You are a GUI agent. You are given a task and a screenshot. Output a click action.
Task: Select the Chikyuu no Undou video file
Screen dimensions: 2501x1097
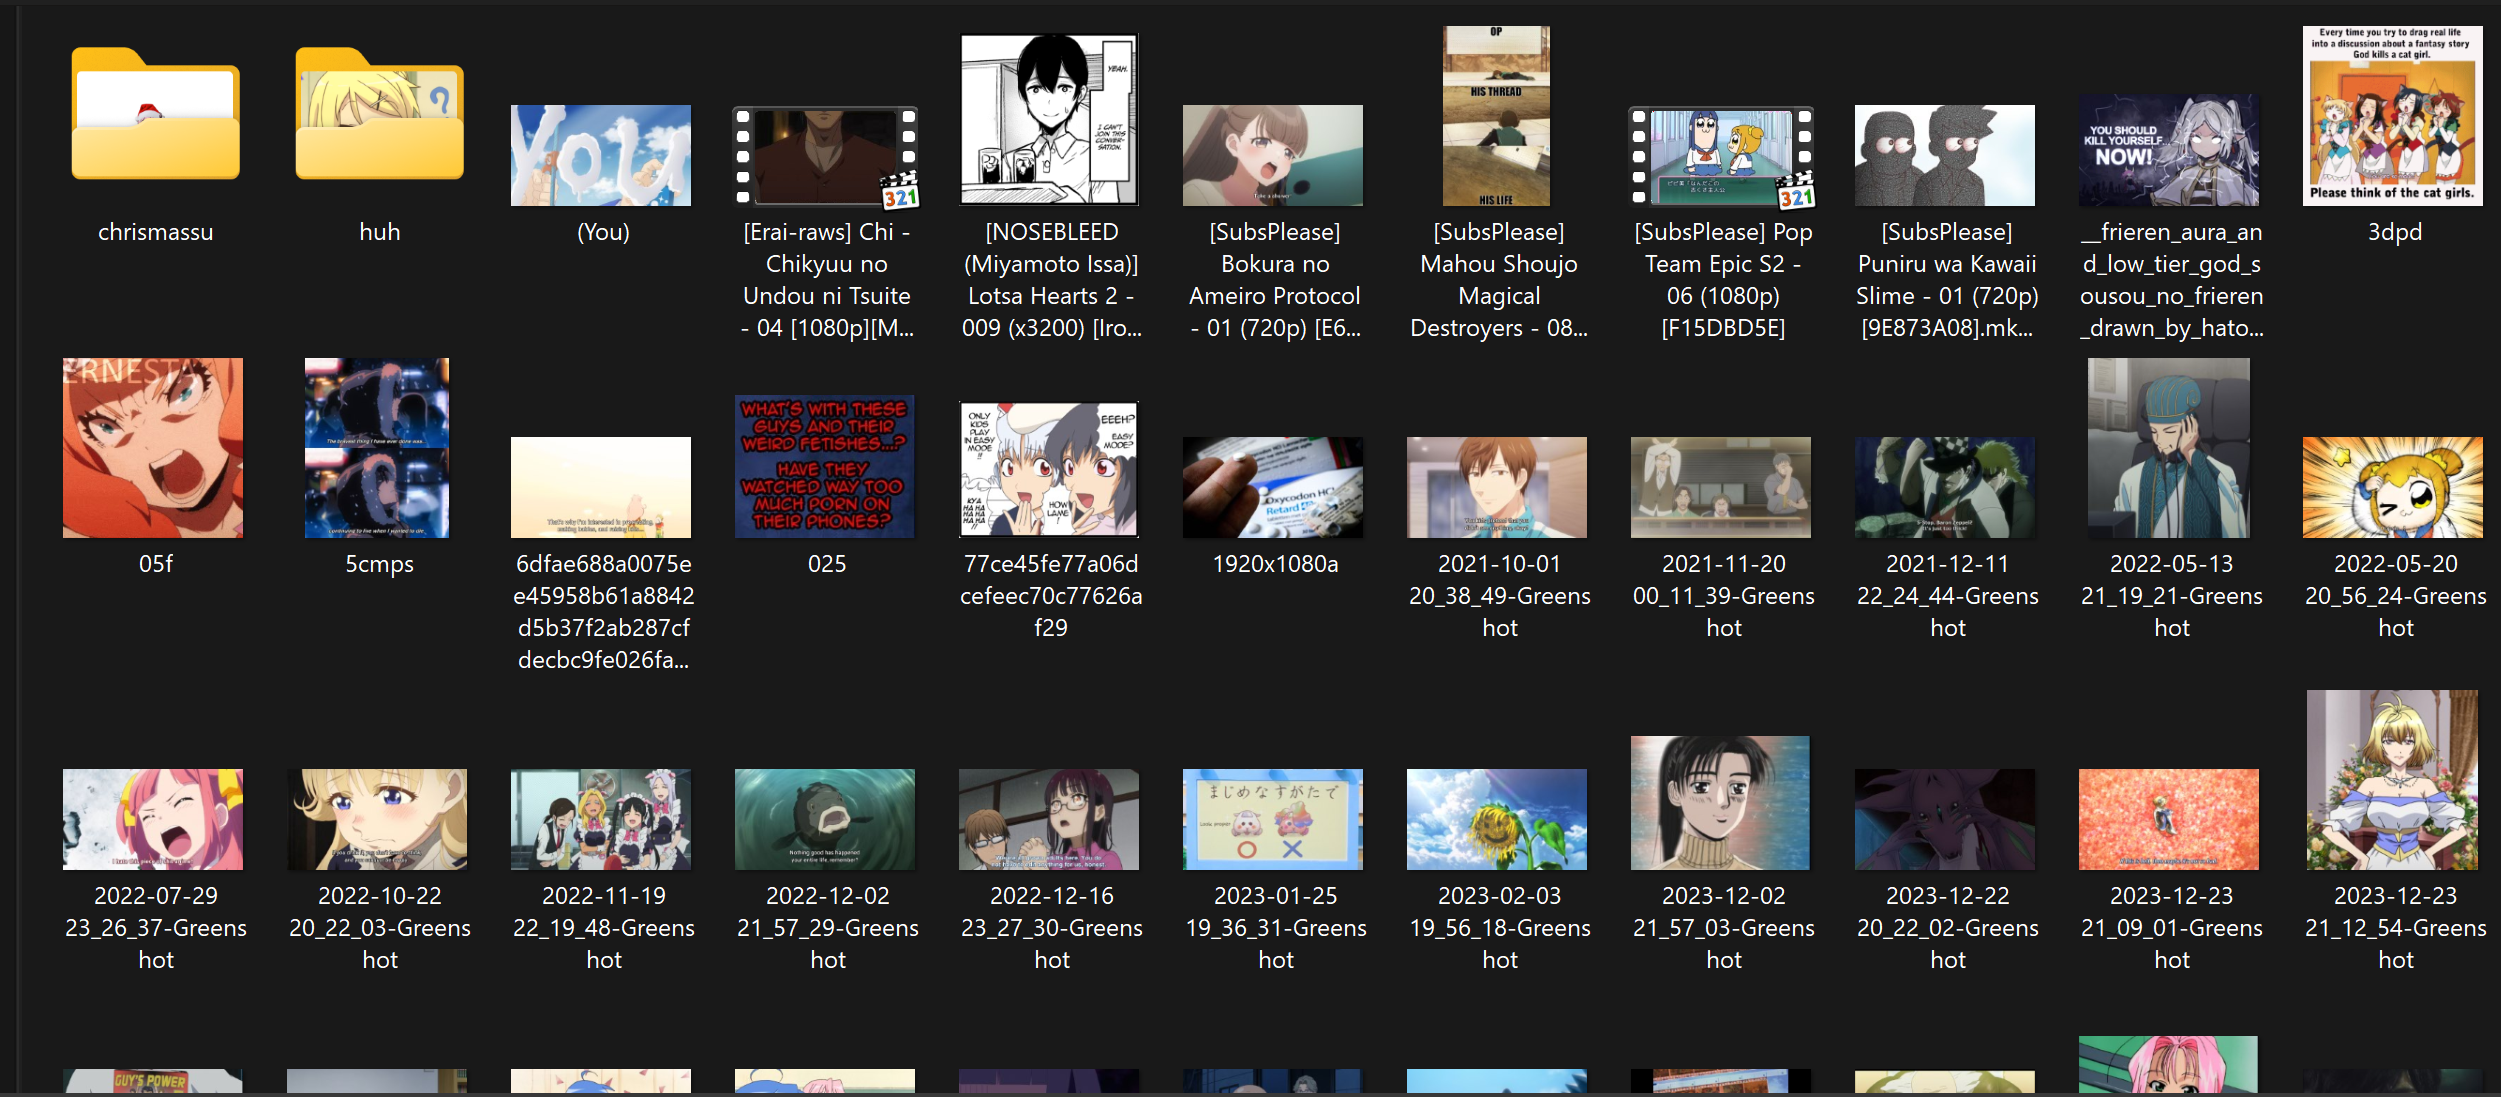point(825,157)
